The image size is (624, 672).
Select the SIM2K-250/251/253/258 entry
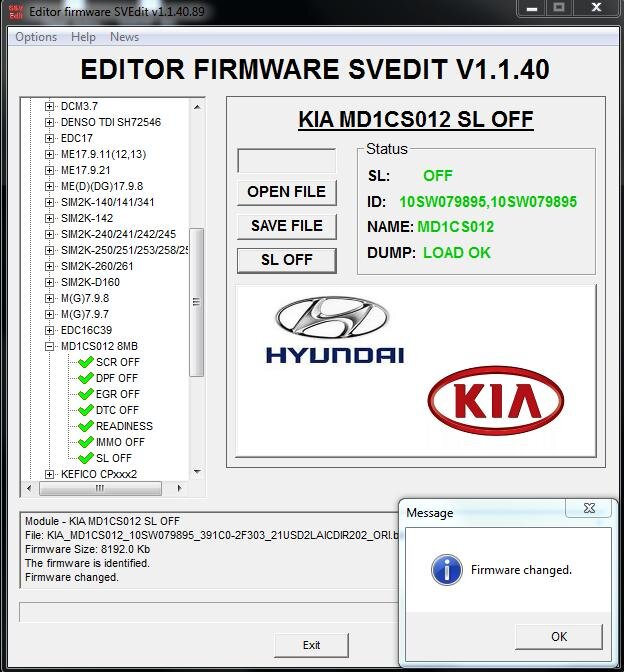point(124,250)
